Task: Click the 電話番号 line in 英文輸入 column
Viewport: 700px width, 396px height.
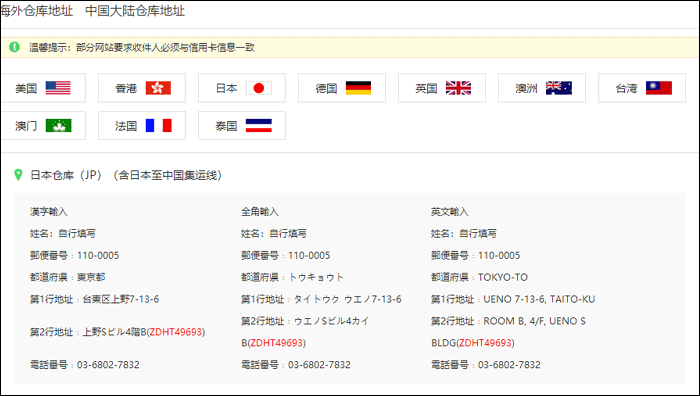Action: click(486, 365)
